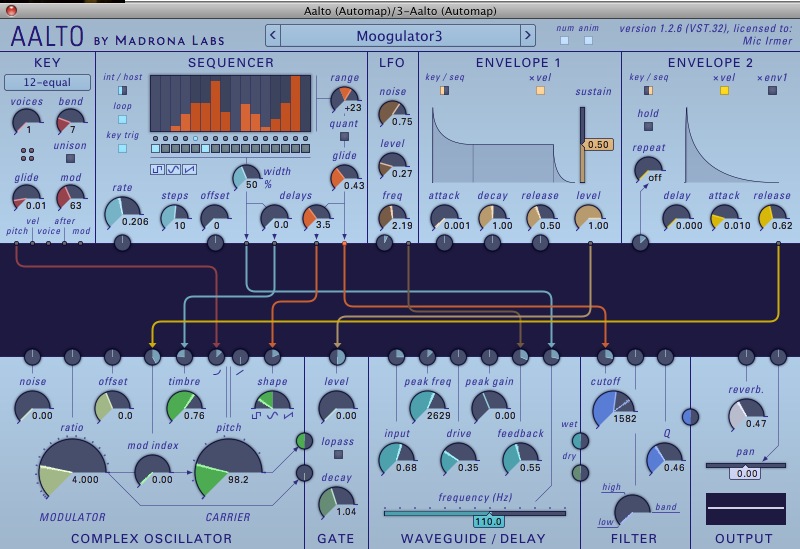Click the gate decay knob
This screenshot has width=800, height=549.
click(x=336, y=502)
